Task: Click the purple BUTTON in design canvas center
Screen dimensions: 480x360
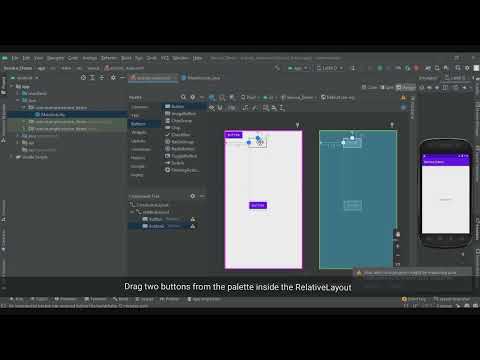Action: point(258,205)
